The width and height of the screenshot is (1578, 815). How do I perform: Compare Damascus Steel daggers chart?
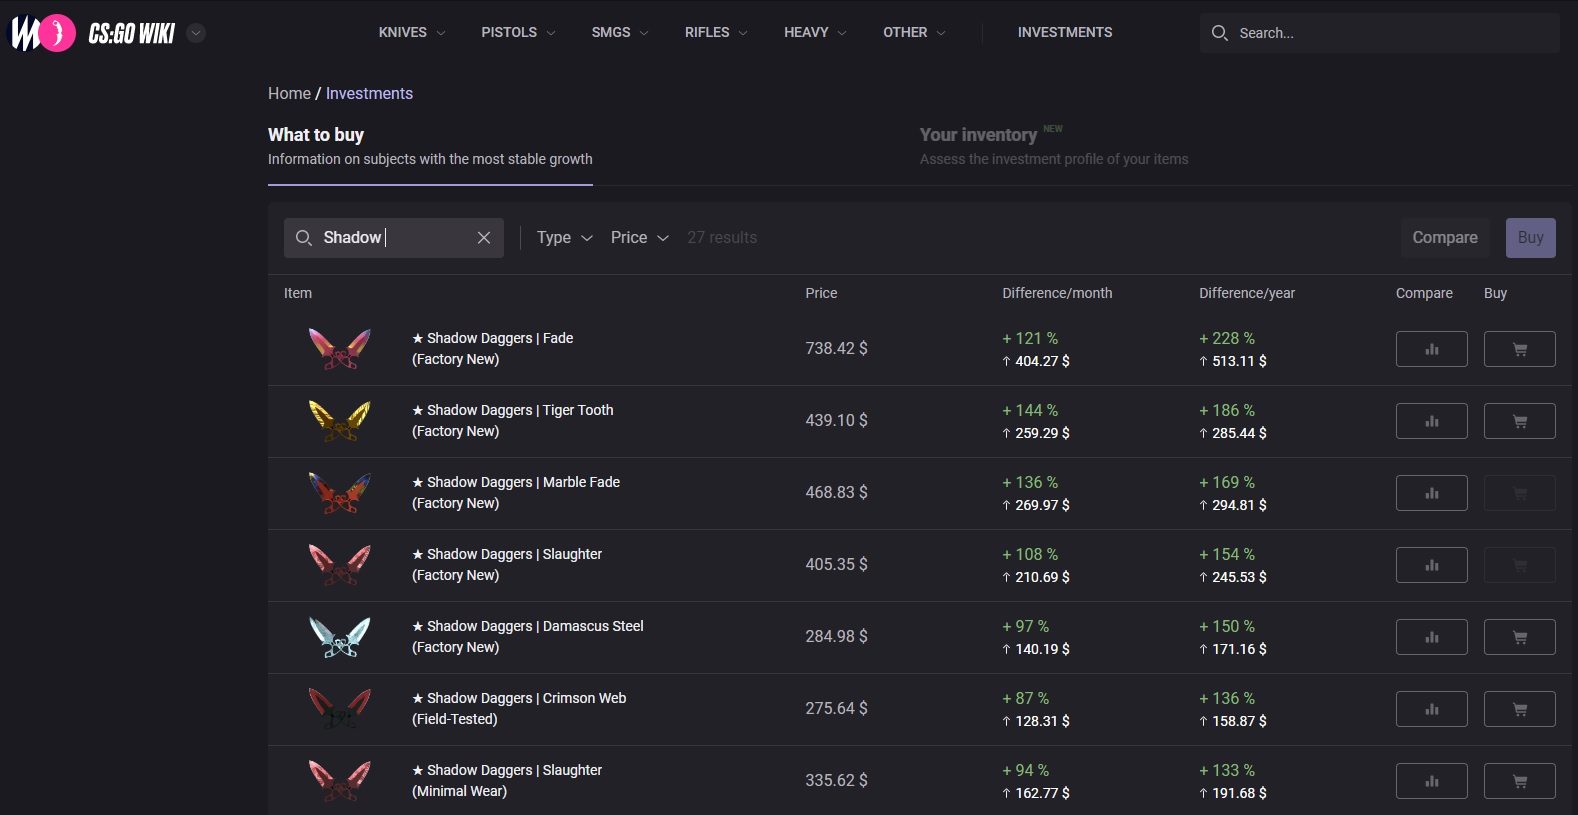[x=1431, y=637]
